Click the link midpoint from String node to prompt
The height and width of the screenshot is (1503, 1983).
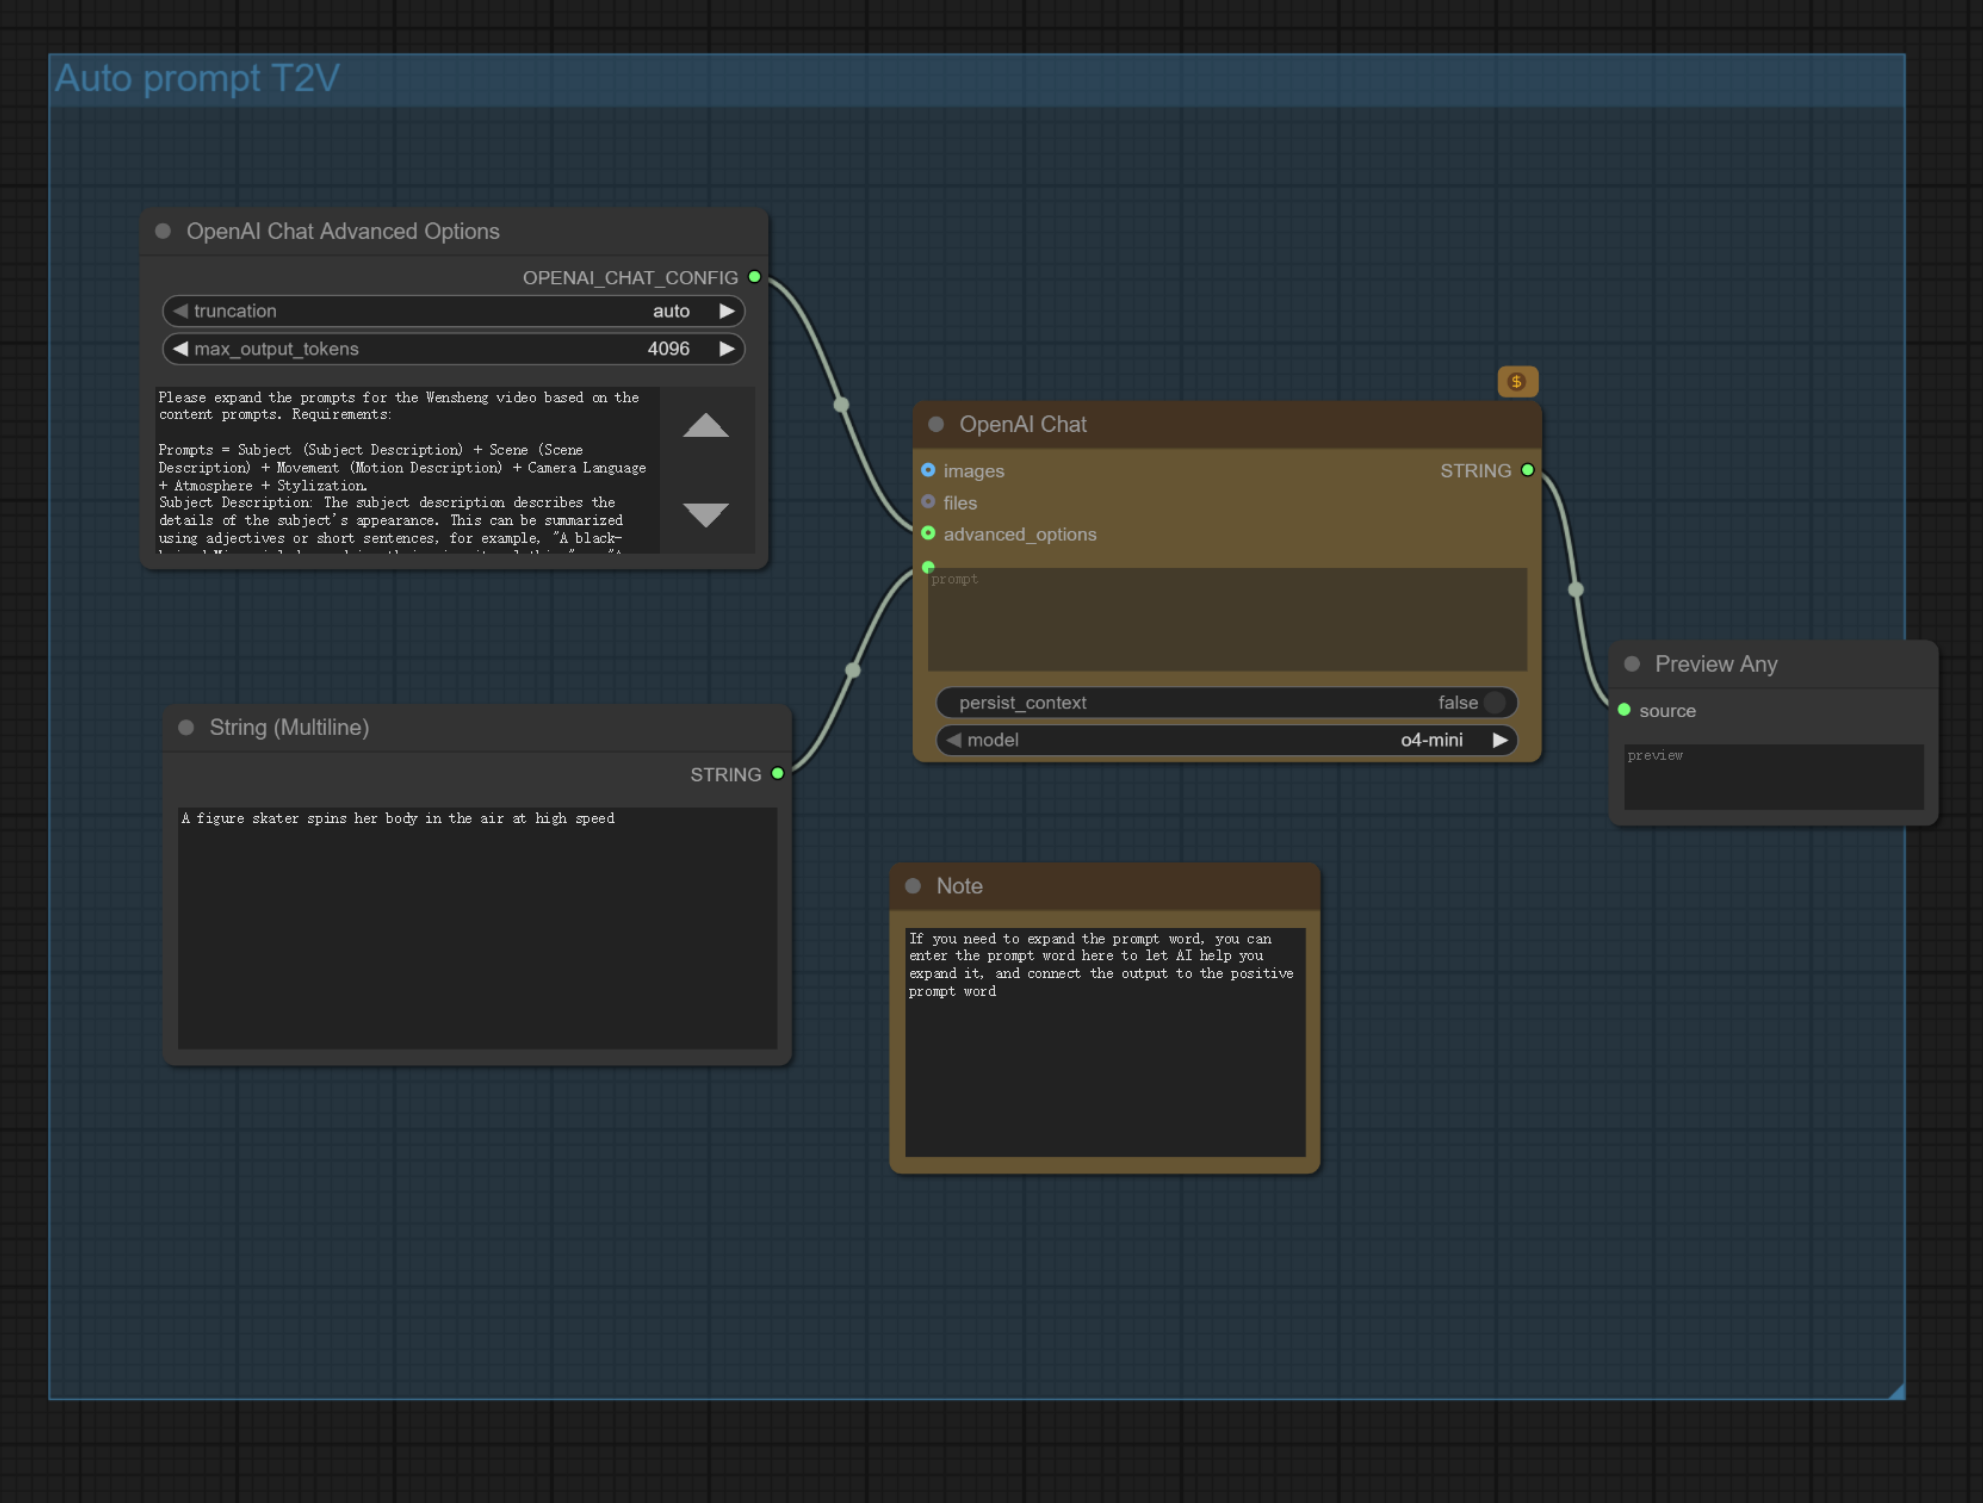coord(853,670)
